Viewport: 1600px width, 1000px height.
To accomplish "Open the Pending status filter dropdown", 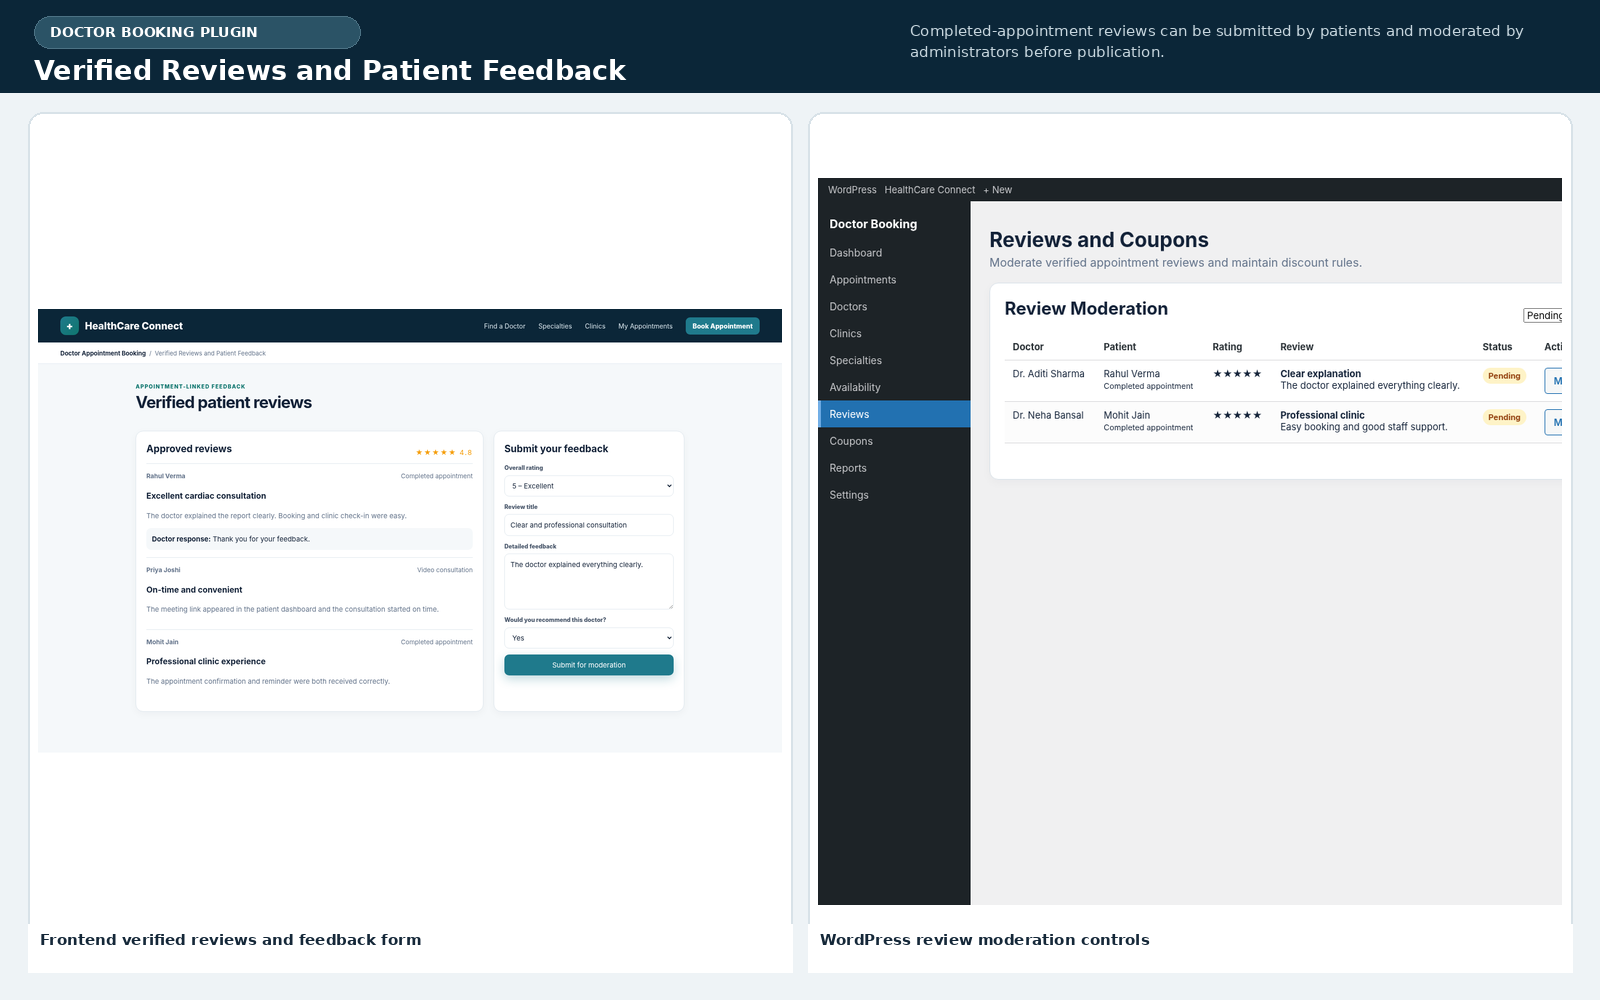I will (1543, 316).
